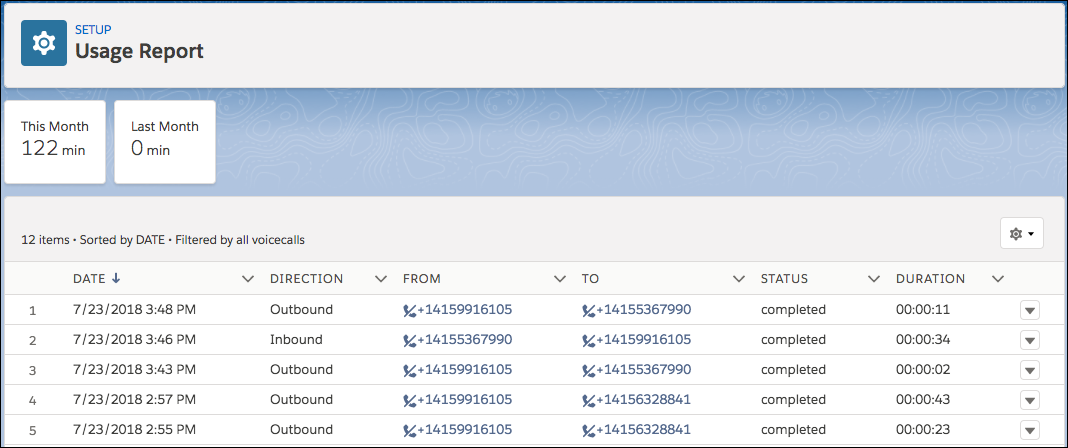Call FROM number +14159916105 in row 4
This screenshot has height=448, width=1068.
point(465,399)
